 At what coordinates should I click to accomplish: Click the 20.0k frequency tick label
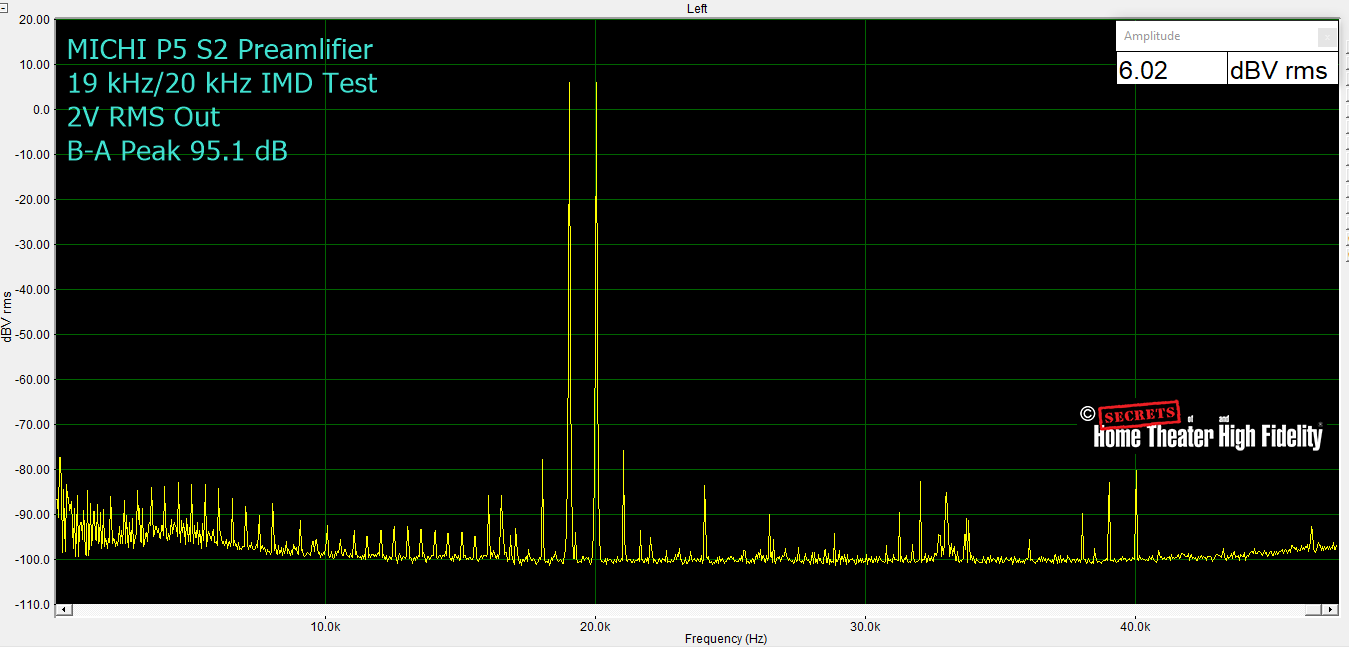(x=595, y=627)
